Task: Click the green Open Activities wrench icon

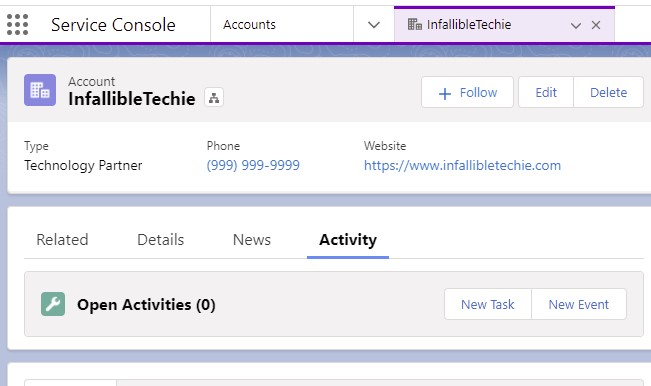Action: (53, 304)
